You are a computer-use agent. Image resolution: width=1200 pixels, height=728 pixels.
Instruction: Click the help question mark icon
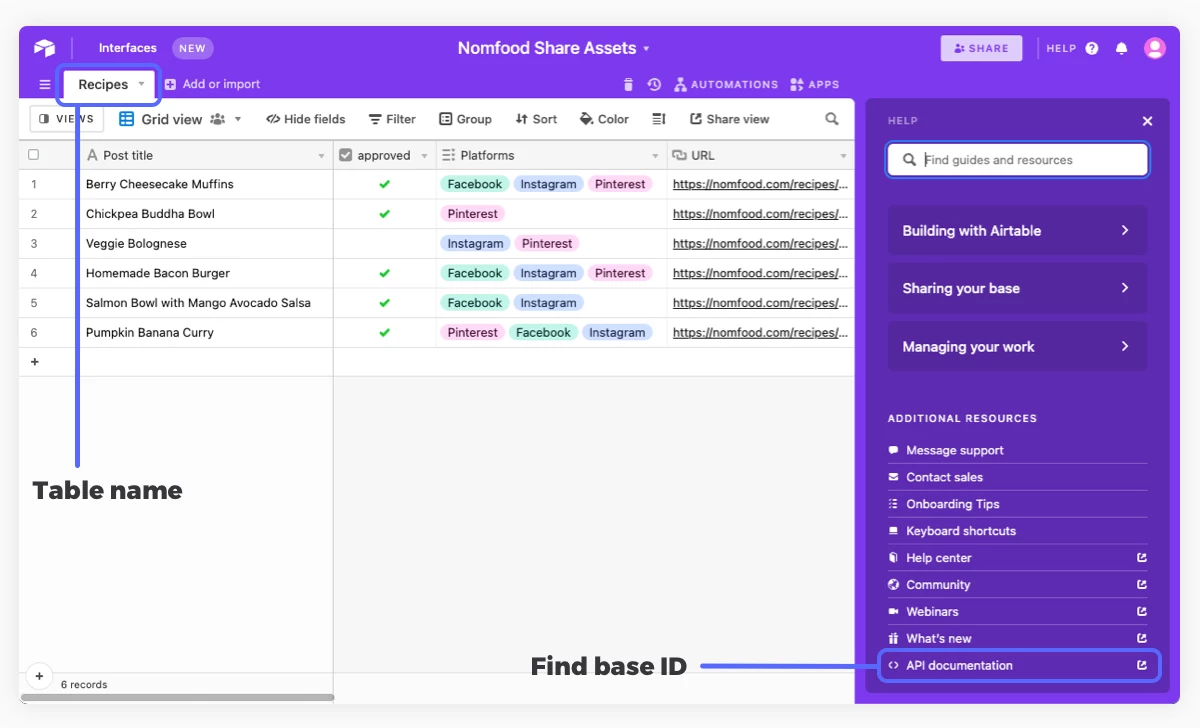[1092, 48]
